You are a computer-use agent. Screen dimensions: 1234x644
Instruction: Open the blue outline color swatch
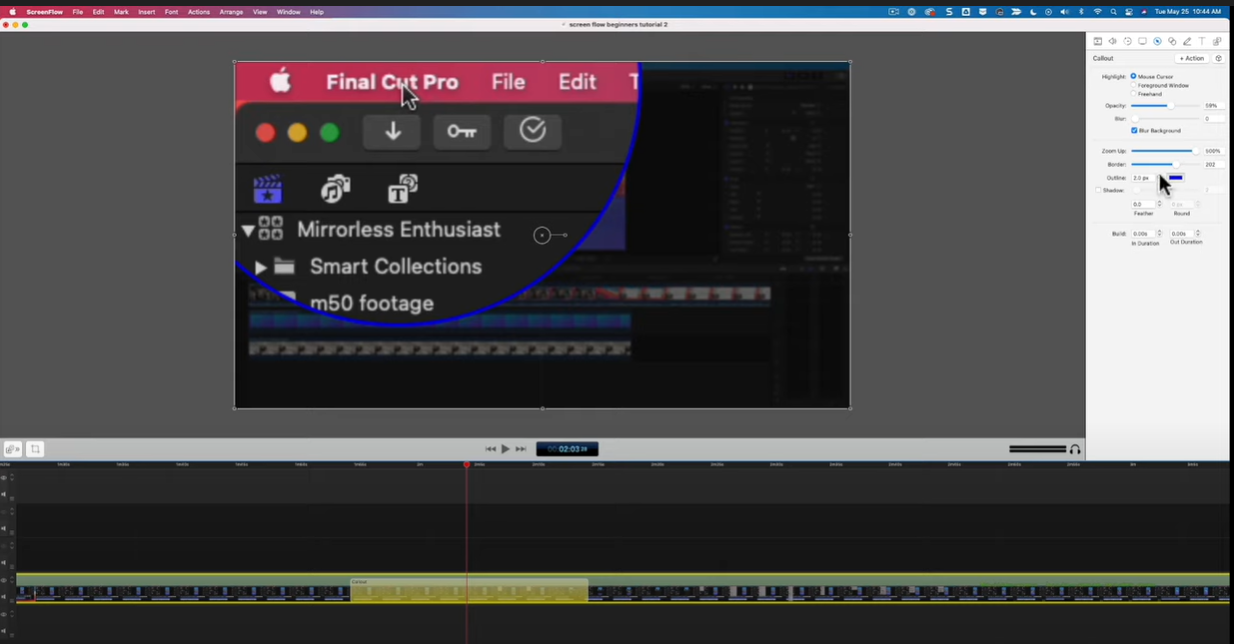(1176, 178)
